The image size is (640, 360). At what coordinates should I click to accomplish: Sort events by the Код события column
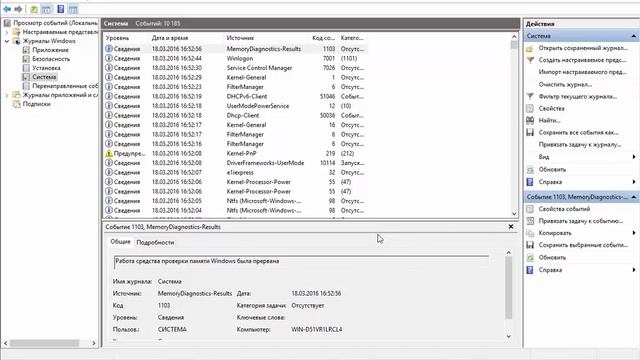click(324, 38)
